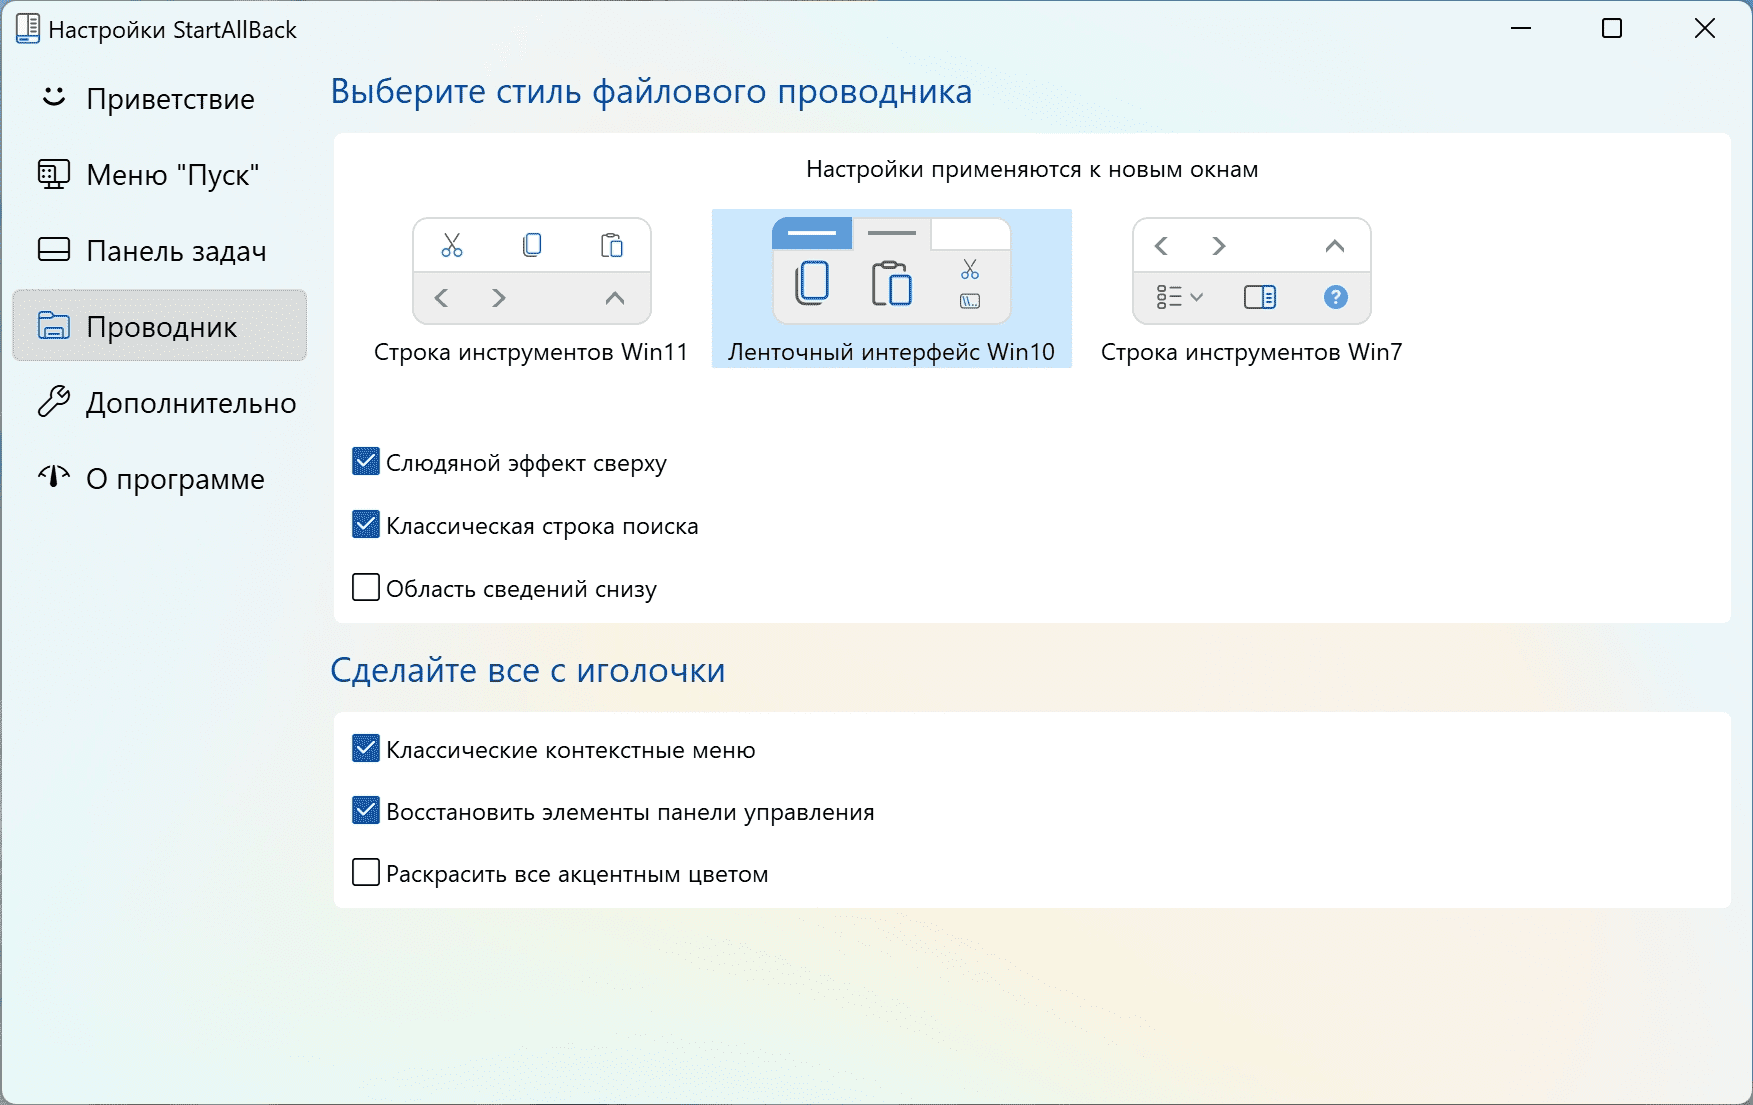Click the paste icon in Win11 preview
Screen dimensions: 1753x1105
pyautogui.click(x=612, y=245)
